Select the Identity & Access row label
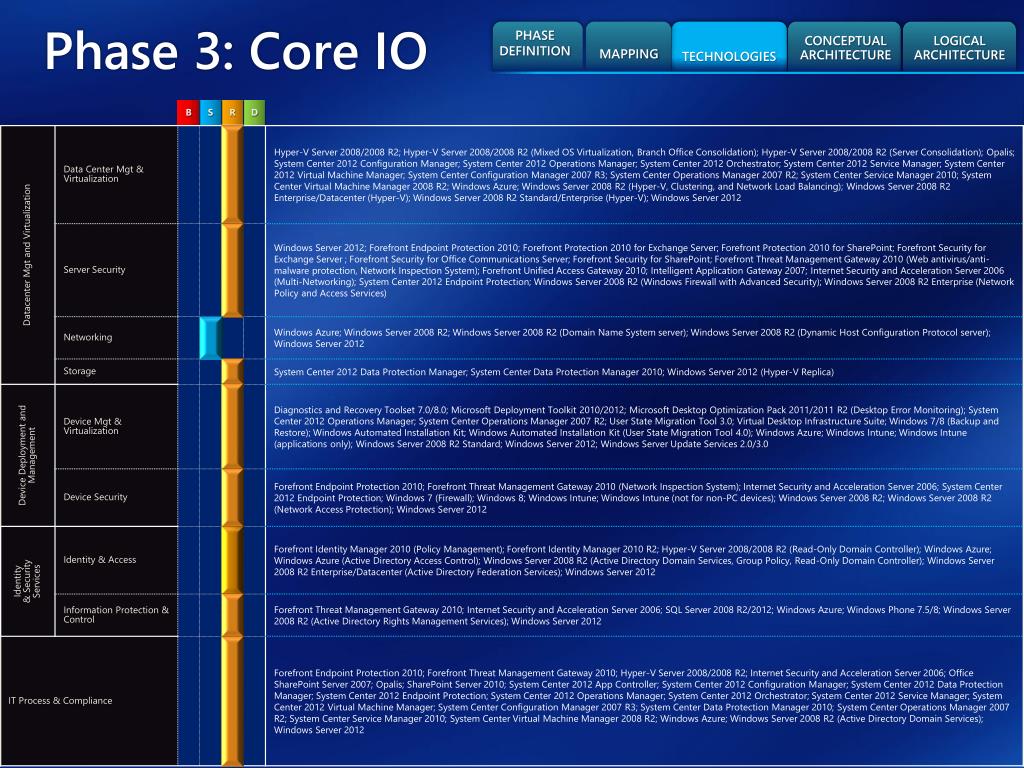Screen dimensions: 1024x768 point(100,560)
